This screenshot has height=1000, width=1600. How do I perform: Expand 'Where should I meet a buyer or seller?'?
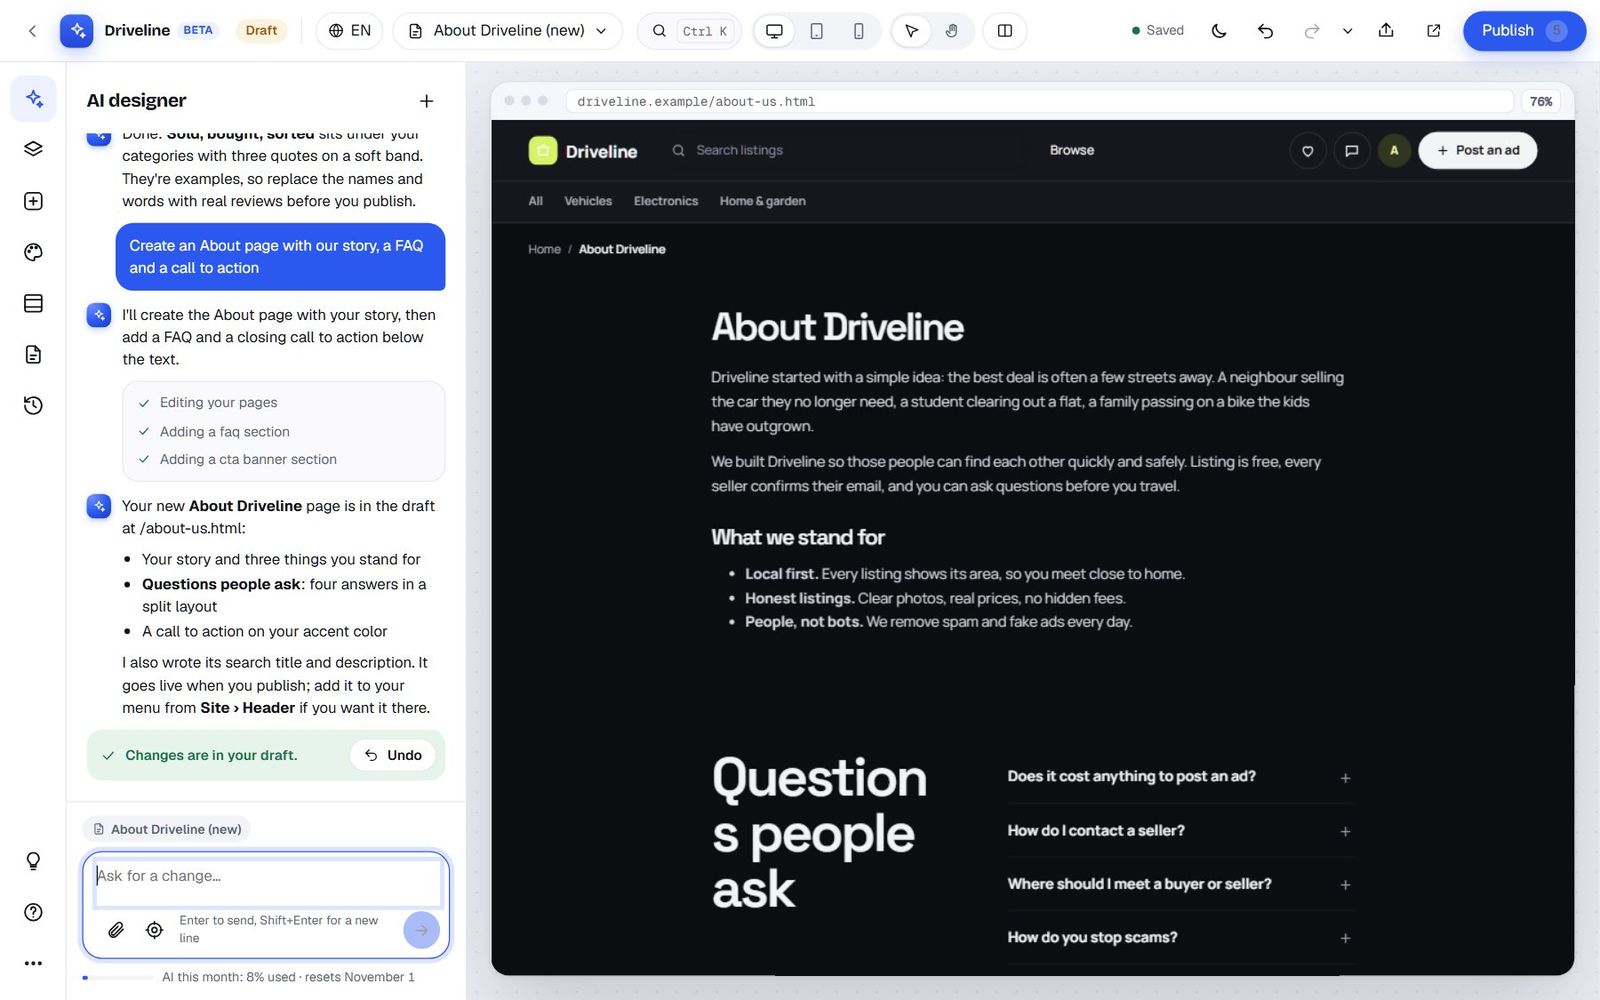(1180, 884)
